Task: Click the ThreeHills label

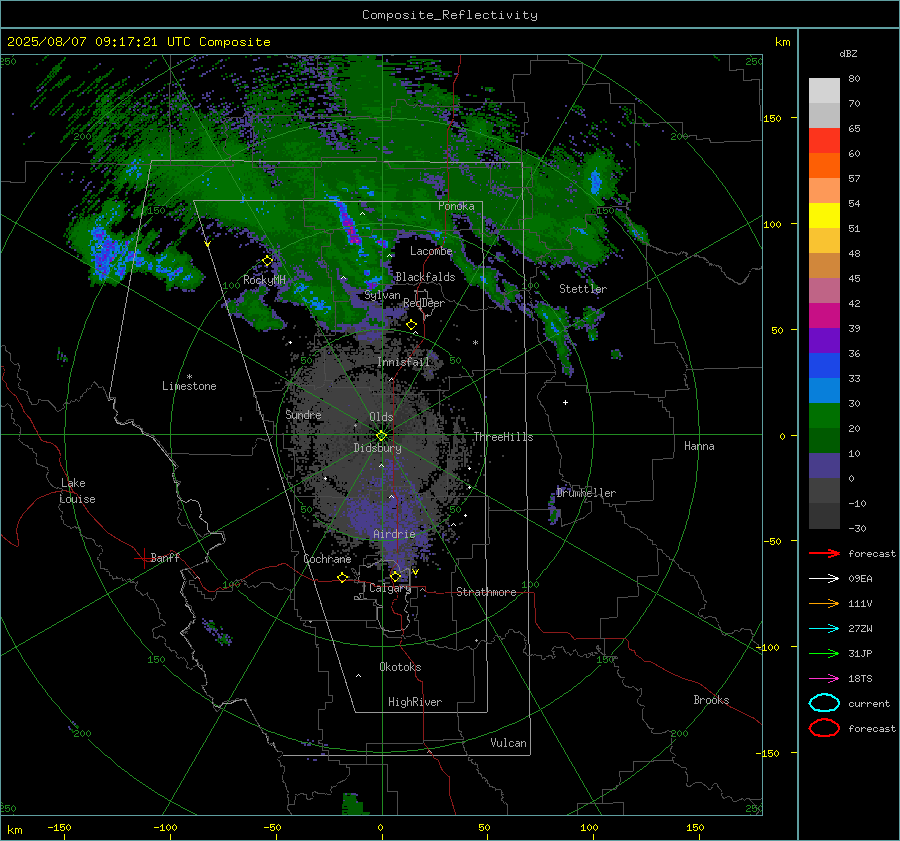Action: tap(503, 437)
